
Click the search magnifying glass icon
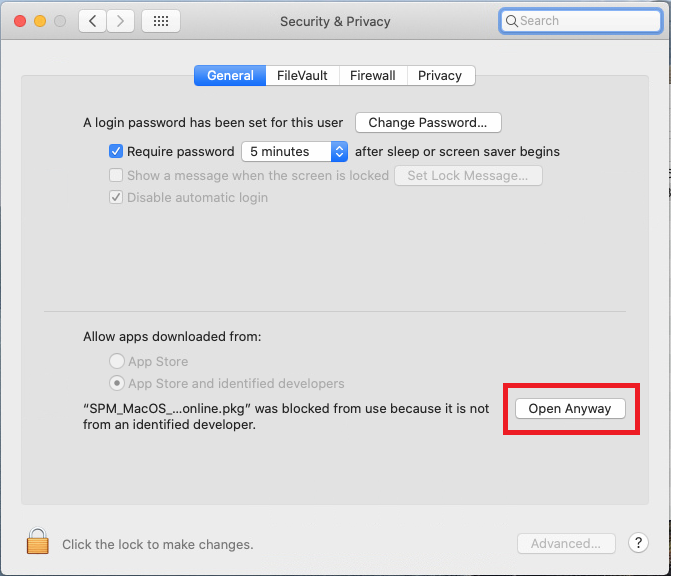(512, 21)
